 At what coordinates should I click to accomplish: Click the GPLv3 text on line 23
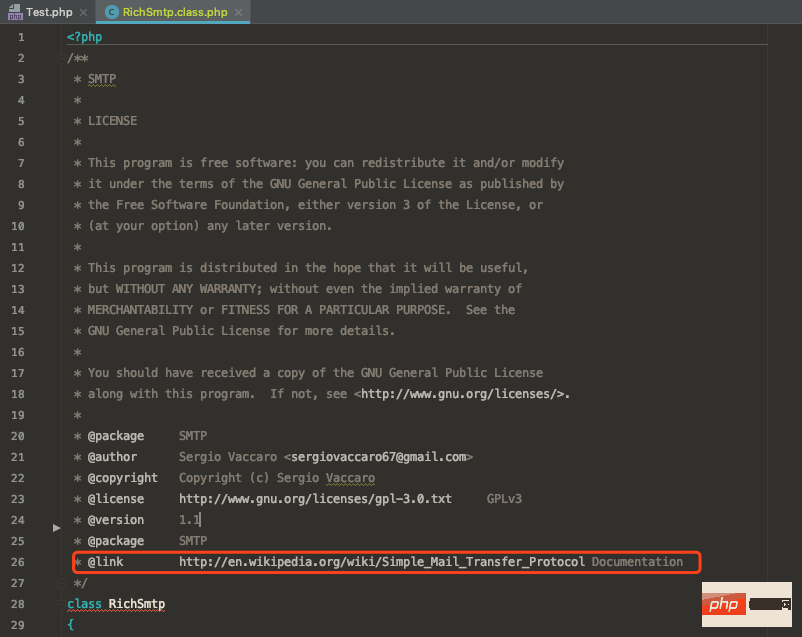point(504,499)
